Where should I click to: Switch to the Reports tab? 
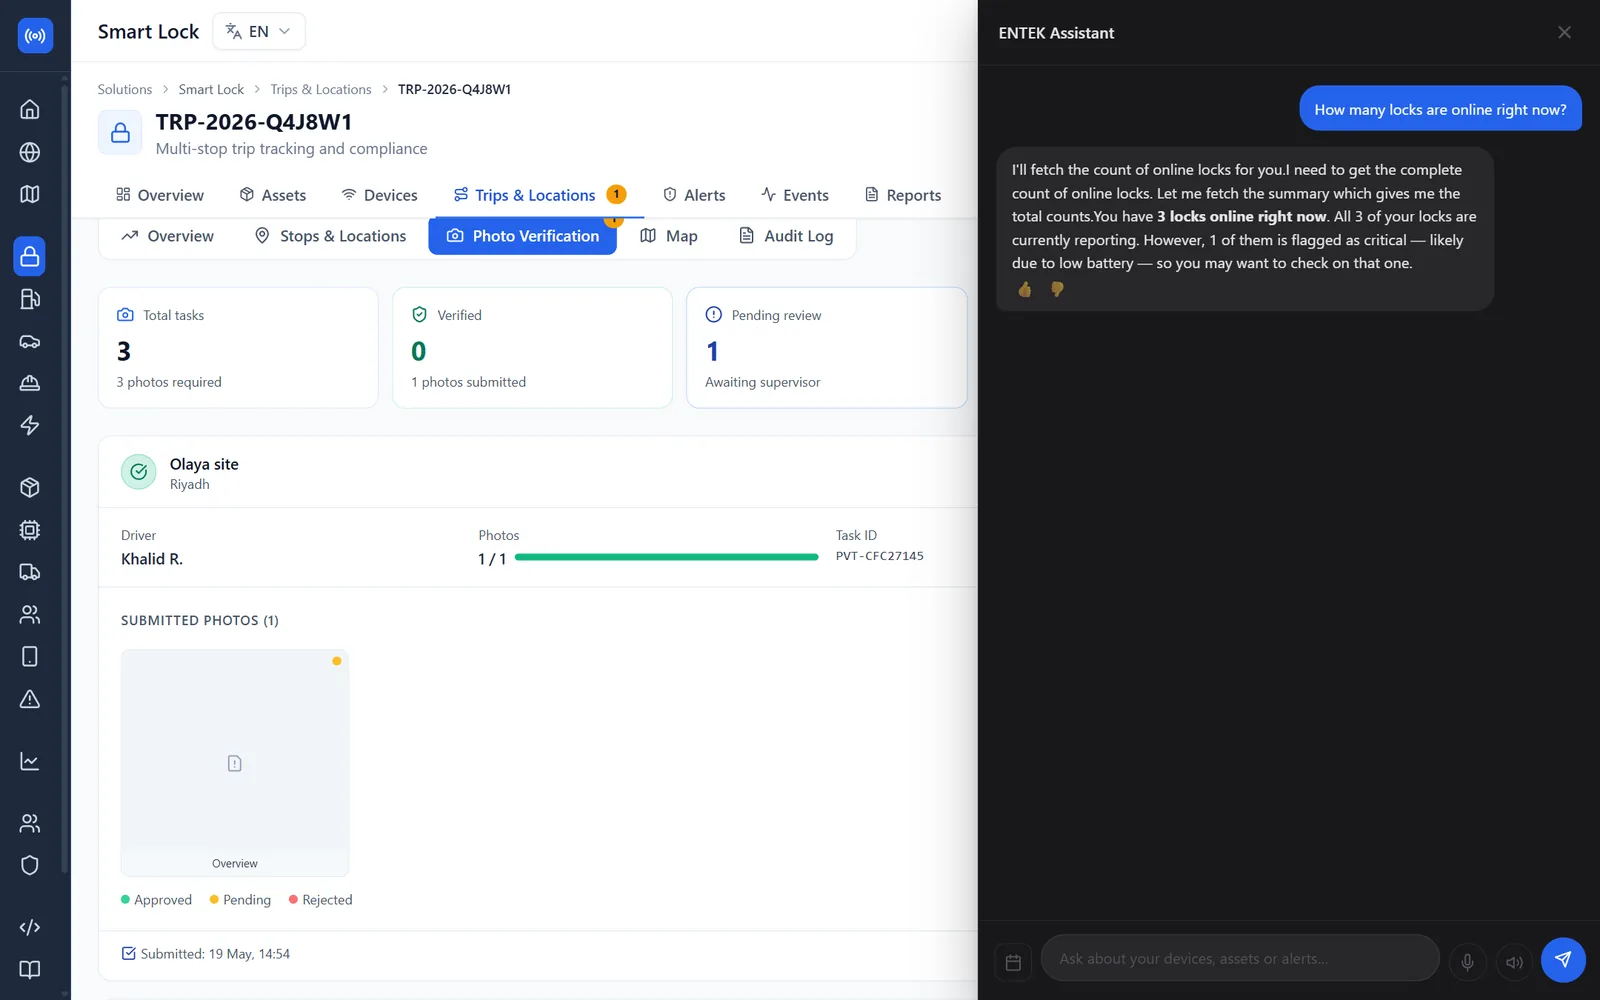click(903, 195)
